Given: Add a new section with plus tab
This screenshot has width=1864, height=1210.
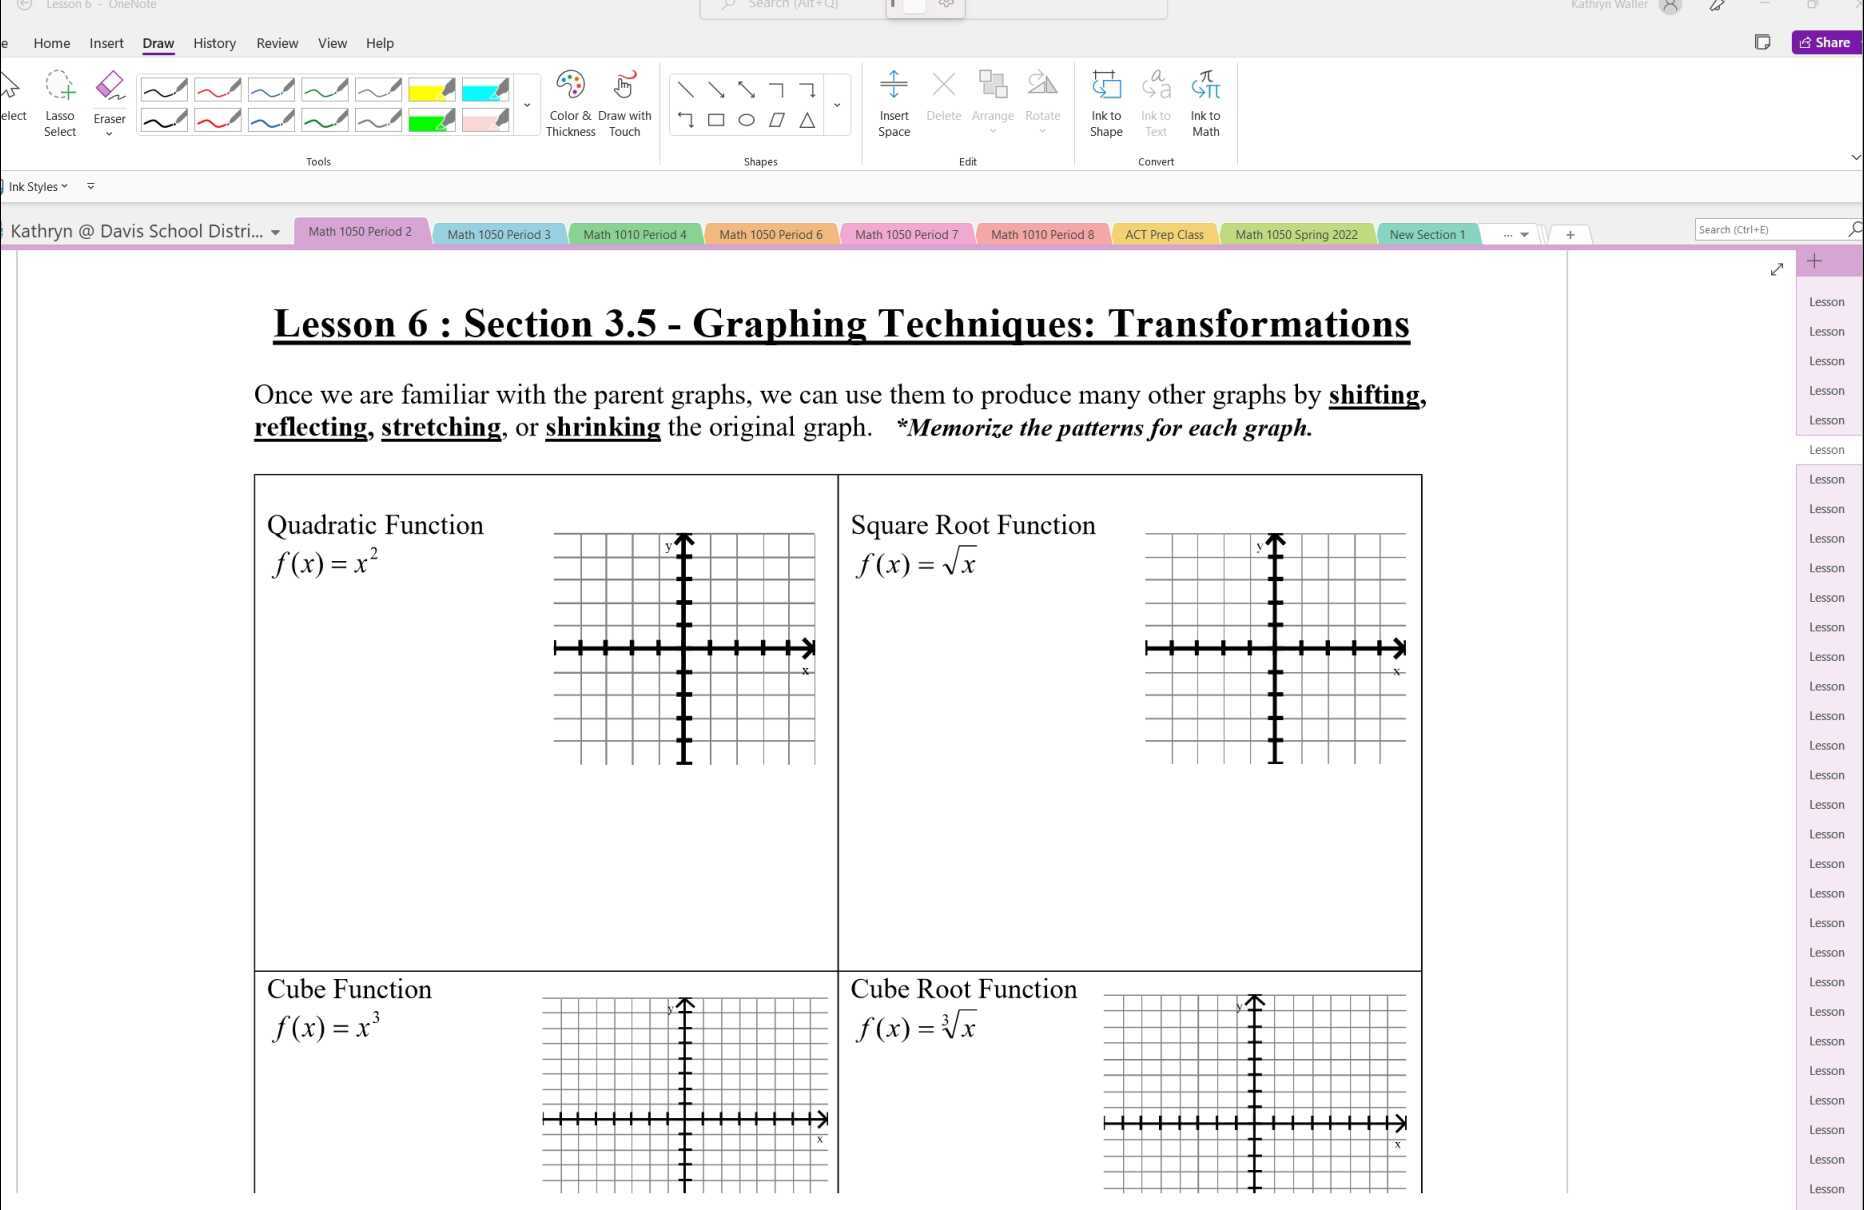Looking at the screenshot, I should (x=1570, y=235).
